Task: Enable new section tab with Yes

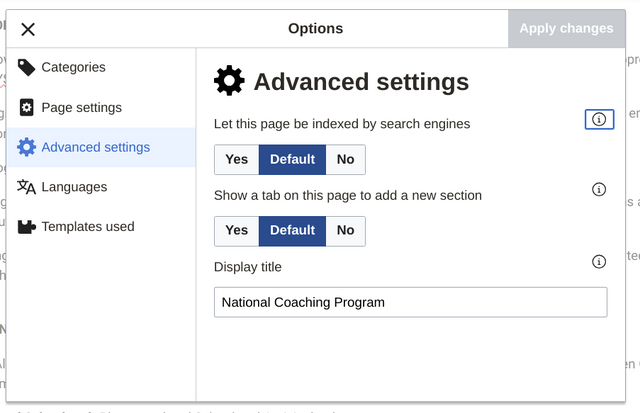Action: [237, 231]
